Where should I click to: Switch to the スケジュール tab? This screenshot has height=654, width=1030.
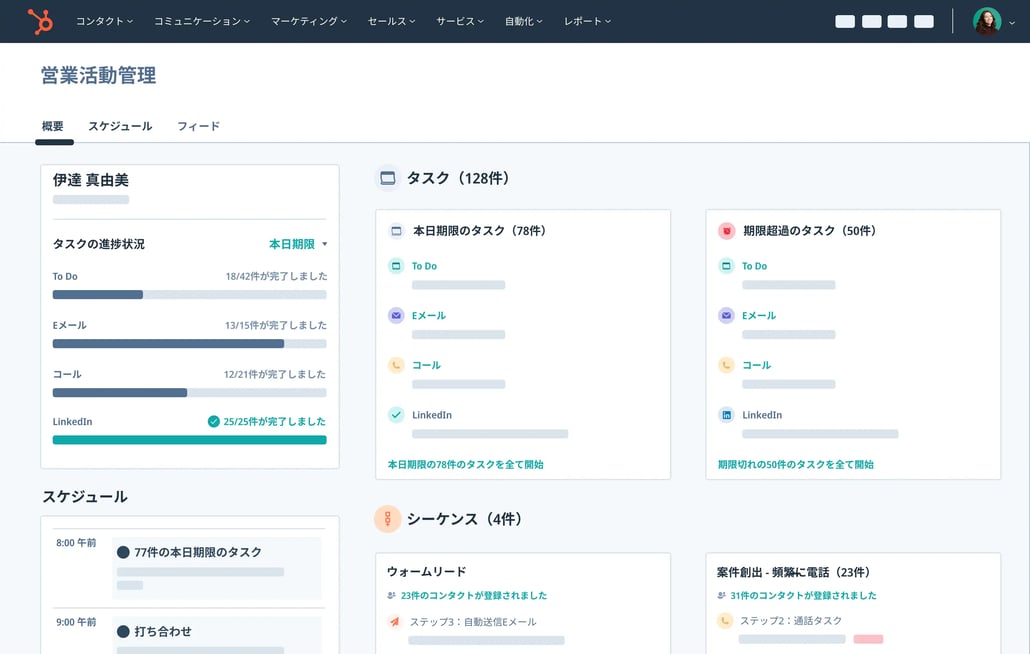pyautogui.click(x=120, y=126)
